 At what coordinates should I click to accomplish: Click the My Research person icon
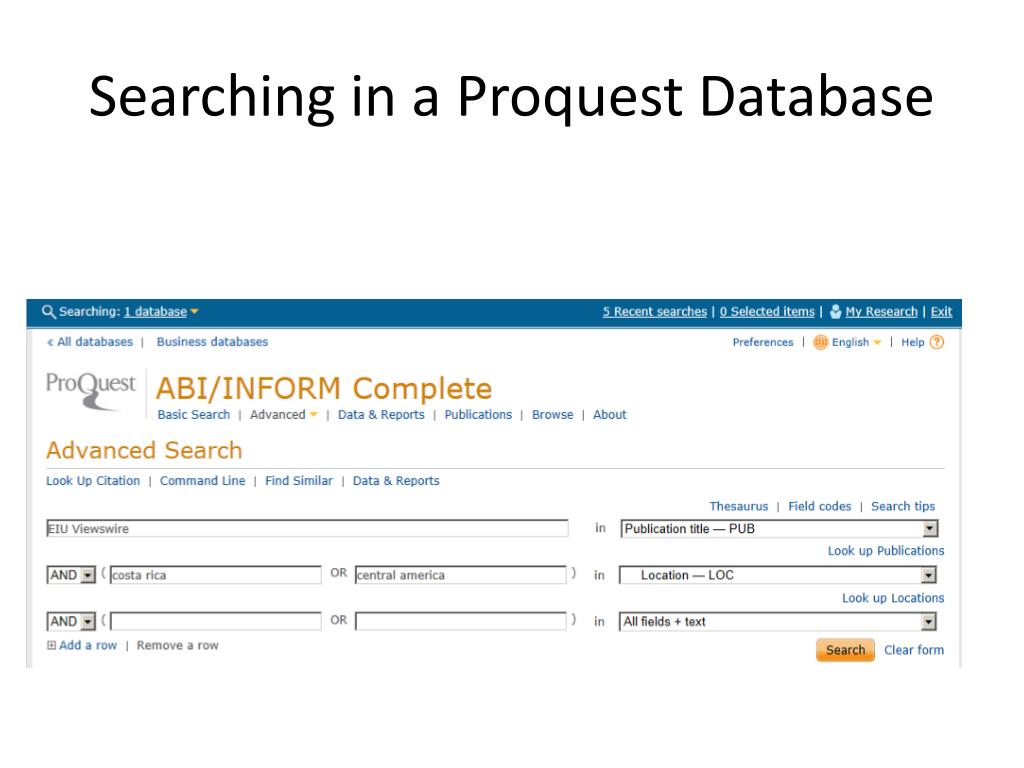[836, 312]
